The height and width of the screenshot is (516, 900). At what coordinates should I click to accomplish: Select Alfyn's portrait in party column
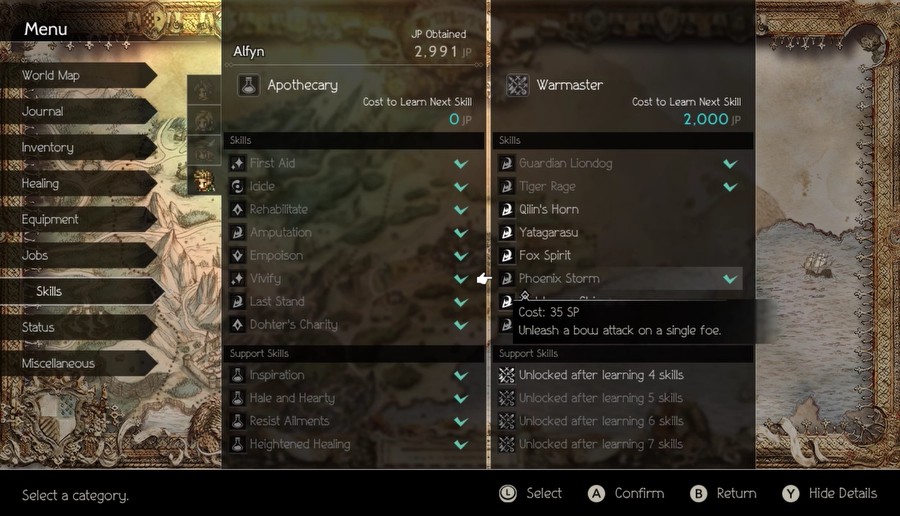click(x=204, y=181)
